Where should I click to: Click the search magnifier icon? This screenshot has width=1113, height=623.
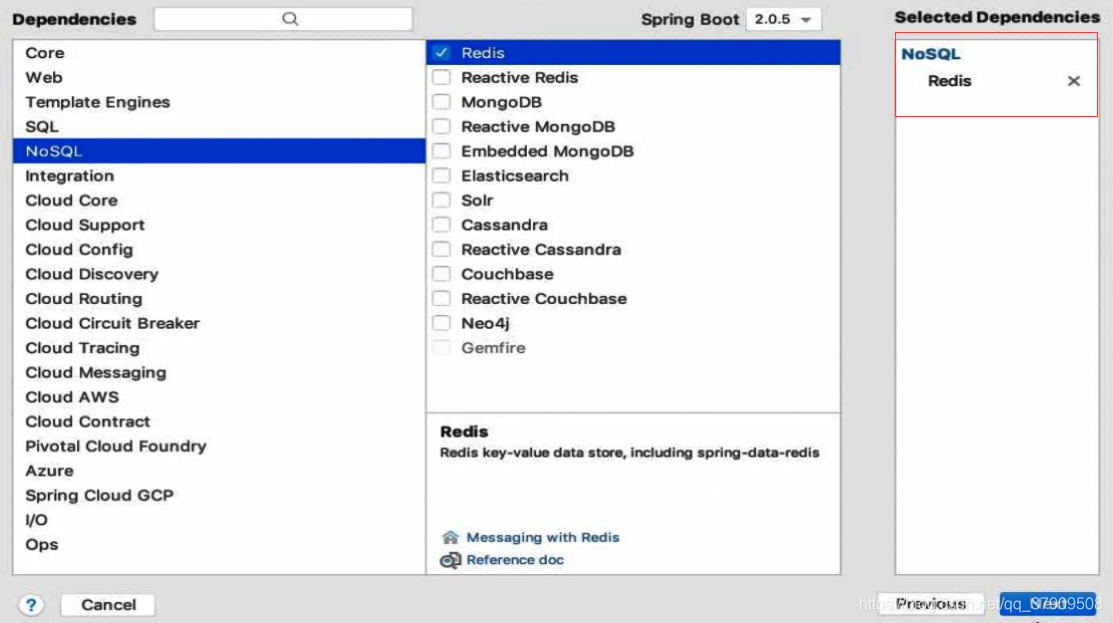pyautogui.click(x=290, y=19)
